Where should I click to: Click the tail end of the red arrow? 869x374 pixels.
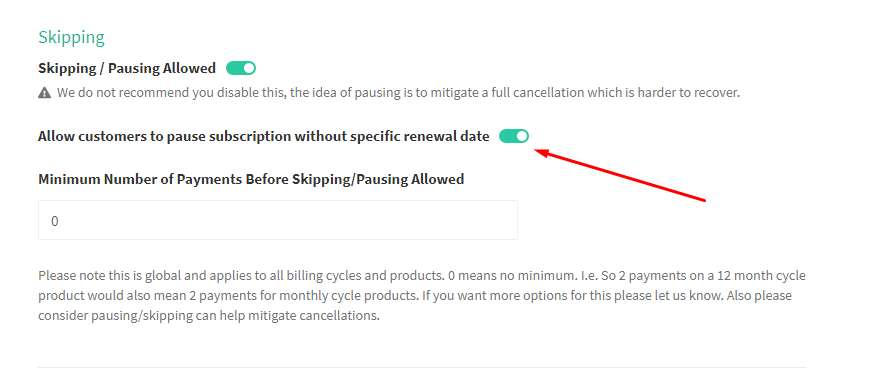pos(701,198)
